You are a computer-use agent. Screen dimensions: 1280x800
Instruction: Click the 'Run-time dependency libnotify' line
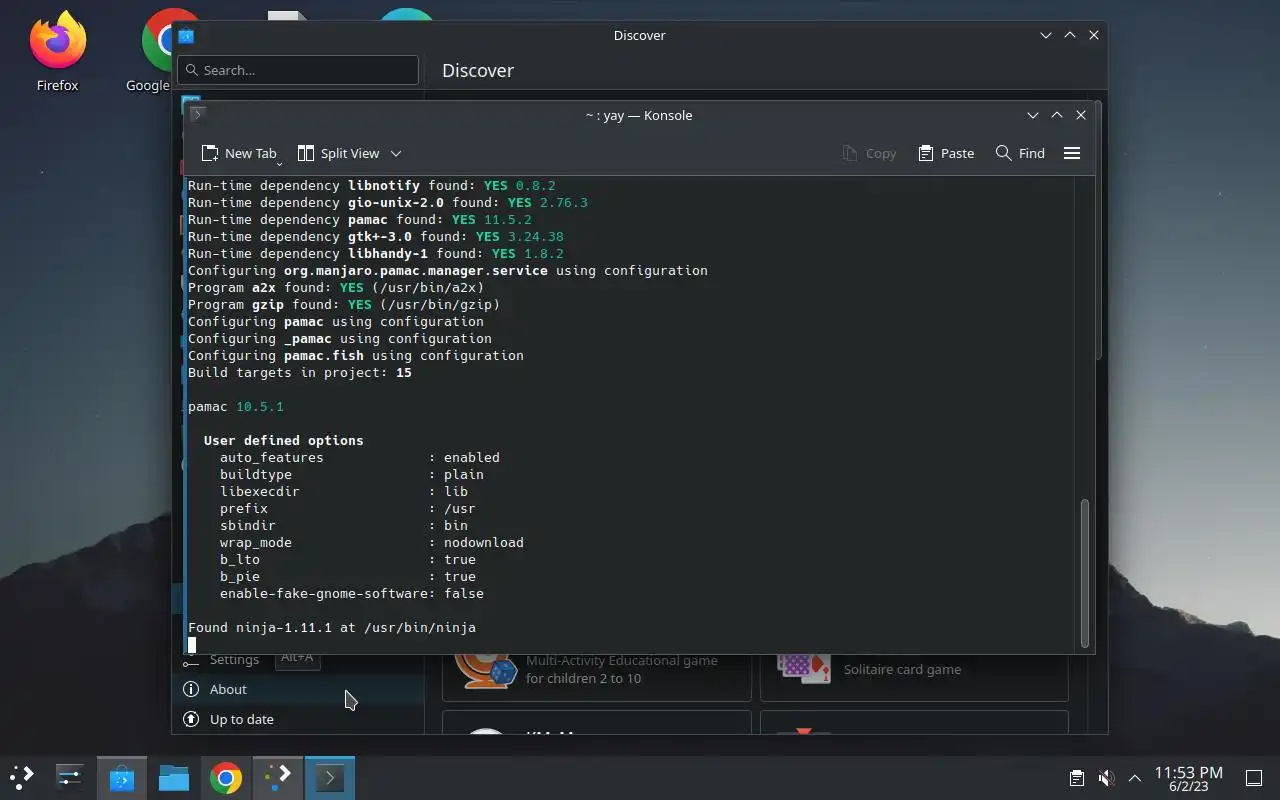point(372,186)
